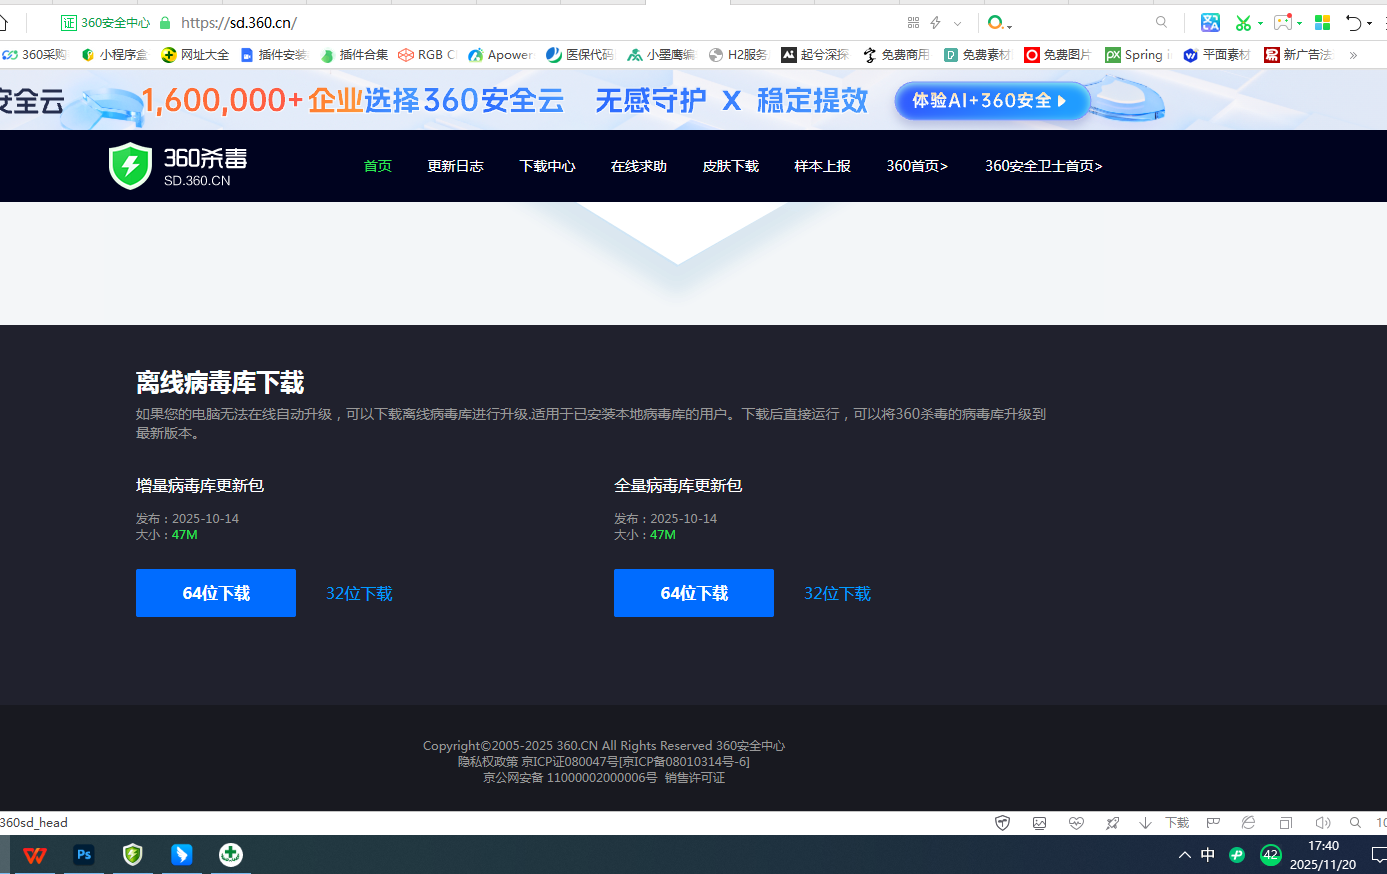Open the 更新日志 navigation menu item
The width and height of the screenshot is (1387, 874).
click(455, 166)
